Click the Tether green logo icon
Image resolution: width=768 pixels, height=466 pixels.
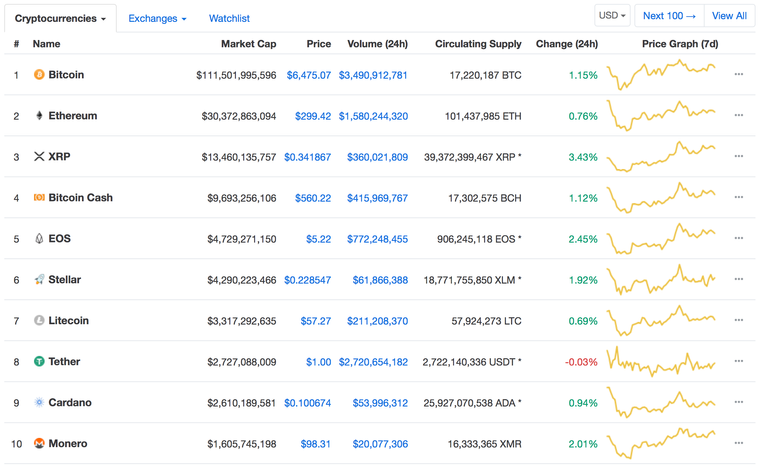(x=39, y=362)
